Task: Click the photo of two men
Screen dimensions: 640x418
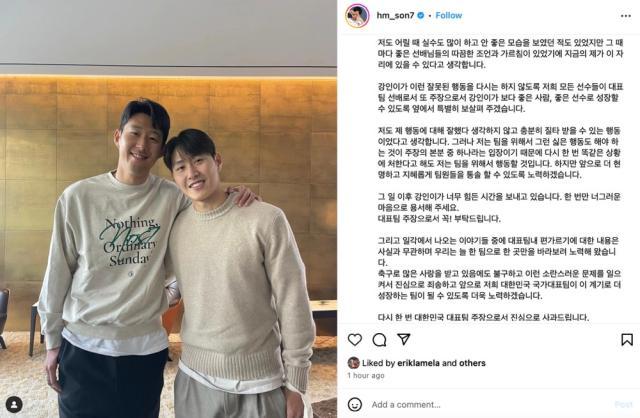Action: pyautogui.click(x=169, y=209)
